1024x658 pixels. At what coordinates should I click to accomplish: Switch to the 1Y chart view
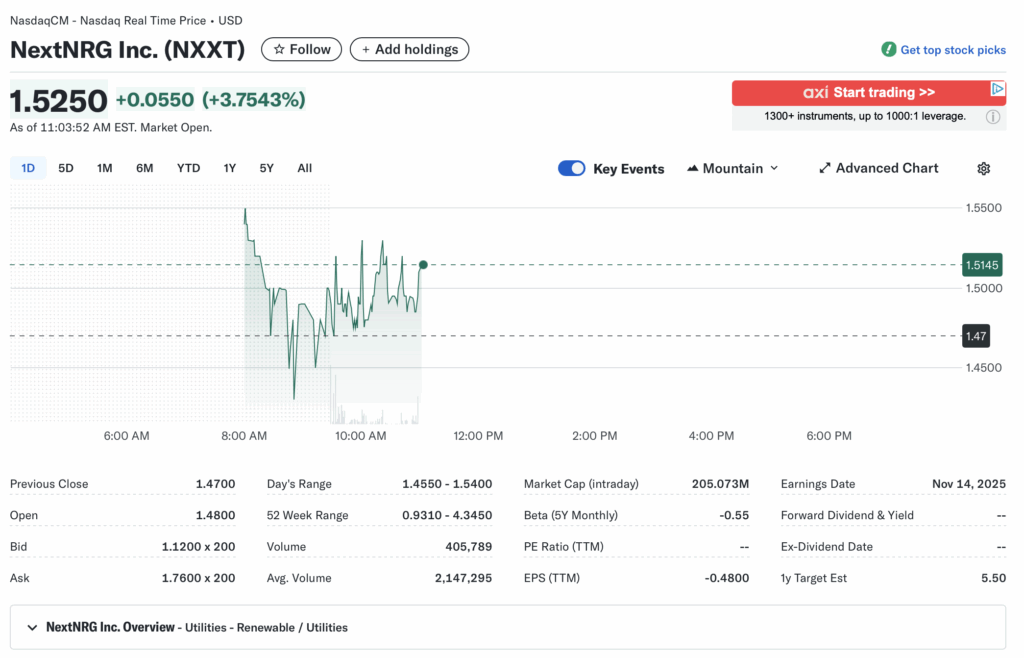[229, 168]
